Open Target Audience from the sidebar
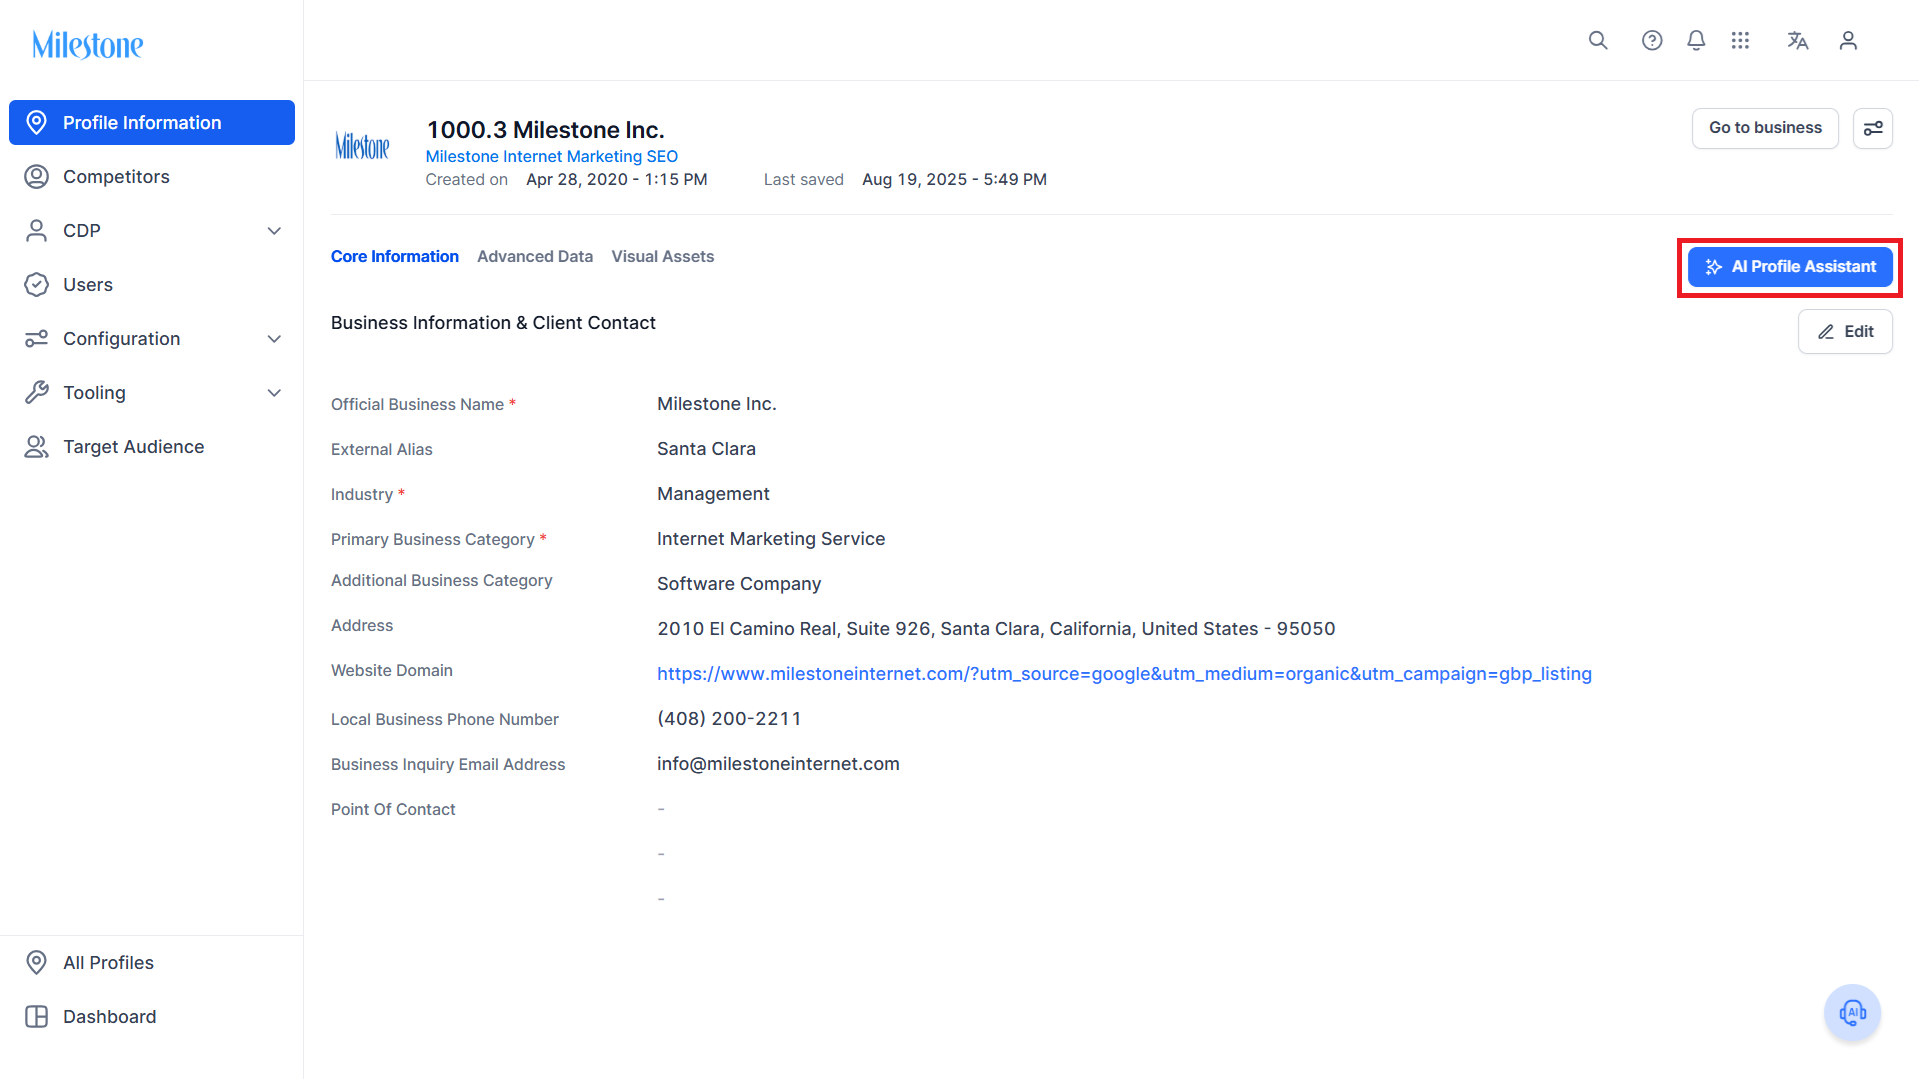Image resolution: width=1919 pixels, height=1079 pixels. 152,447
